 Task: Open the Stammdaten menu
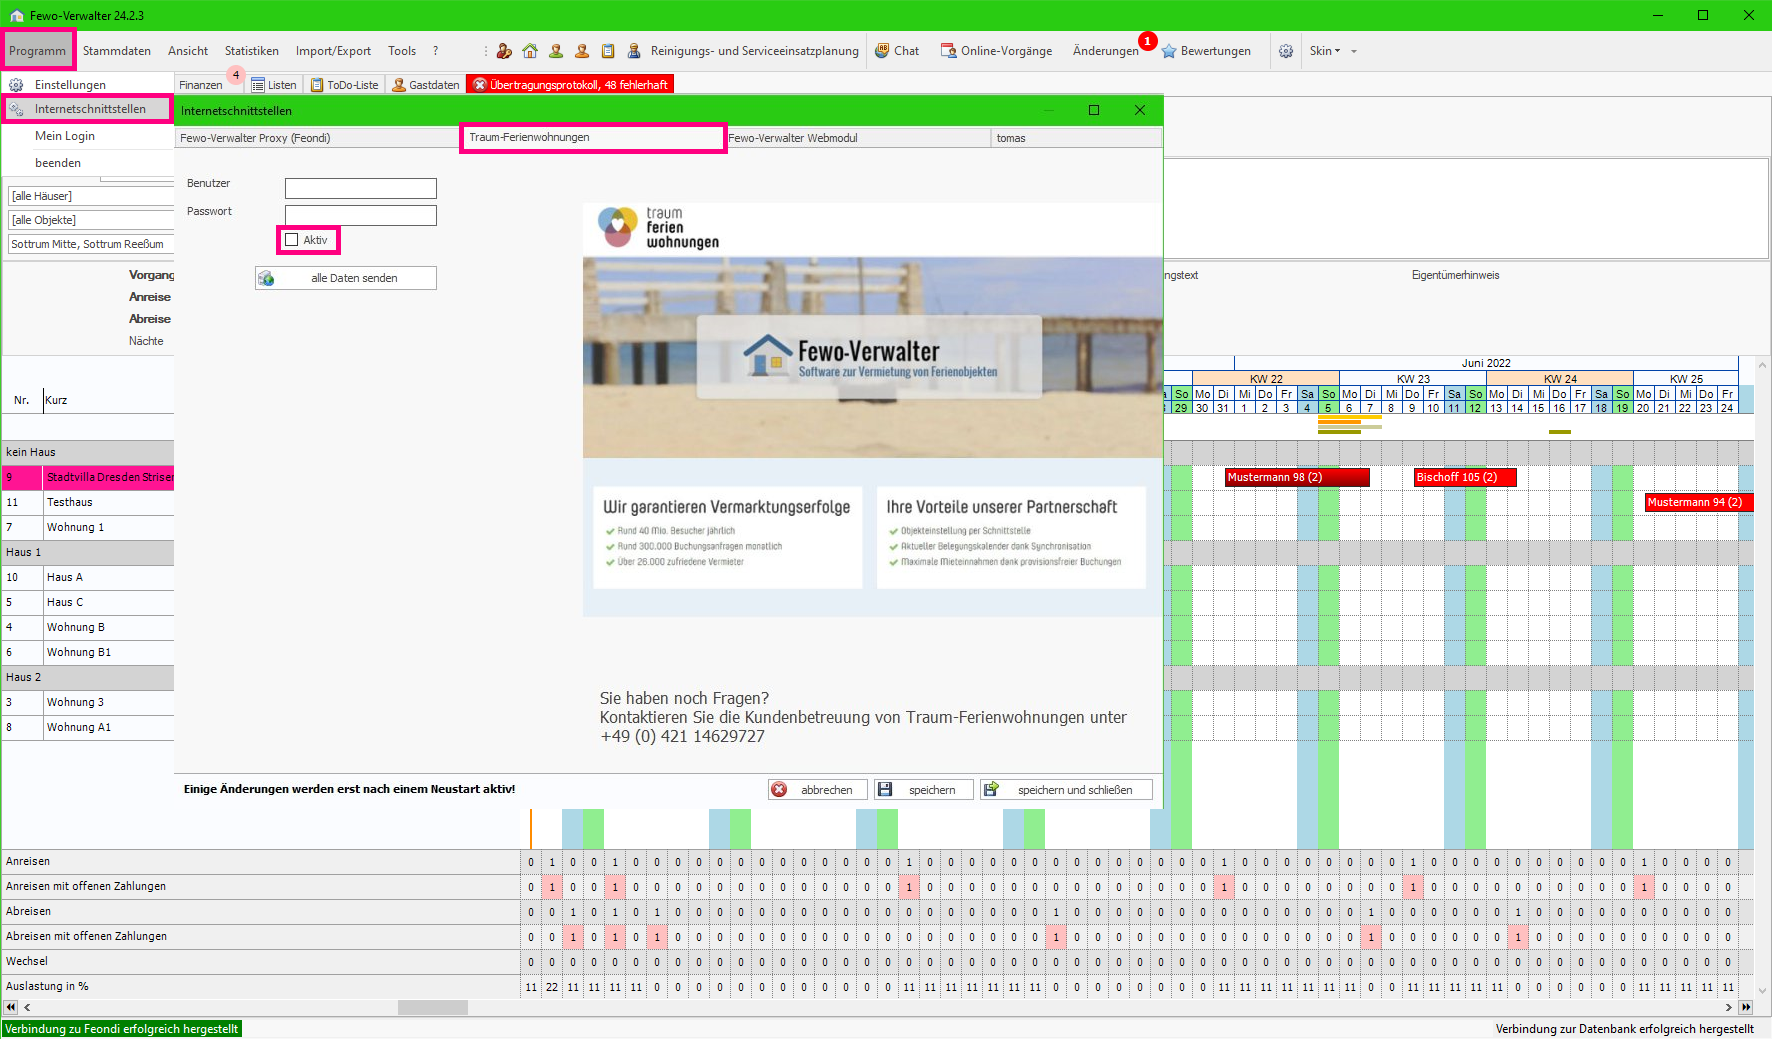tap(117, 51)
